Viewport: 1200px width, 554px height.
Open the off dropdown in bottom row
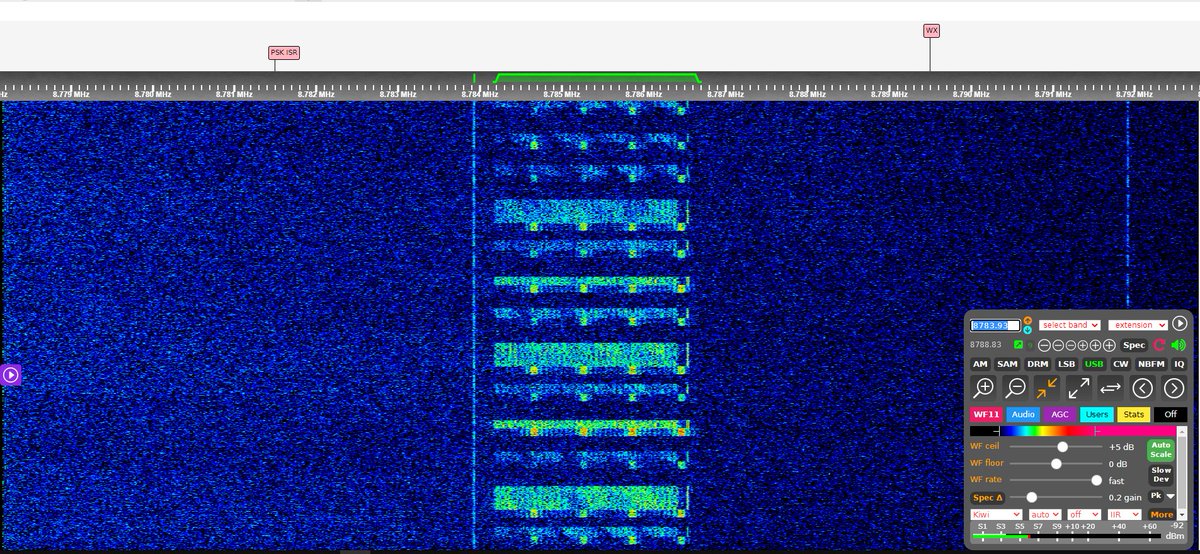[1084, 514]
